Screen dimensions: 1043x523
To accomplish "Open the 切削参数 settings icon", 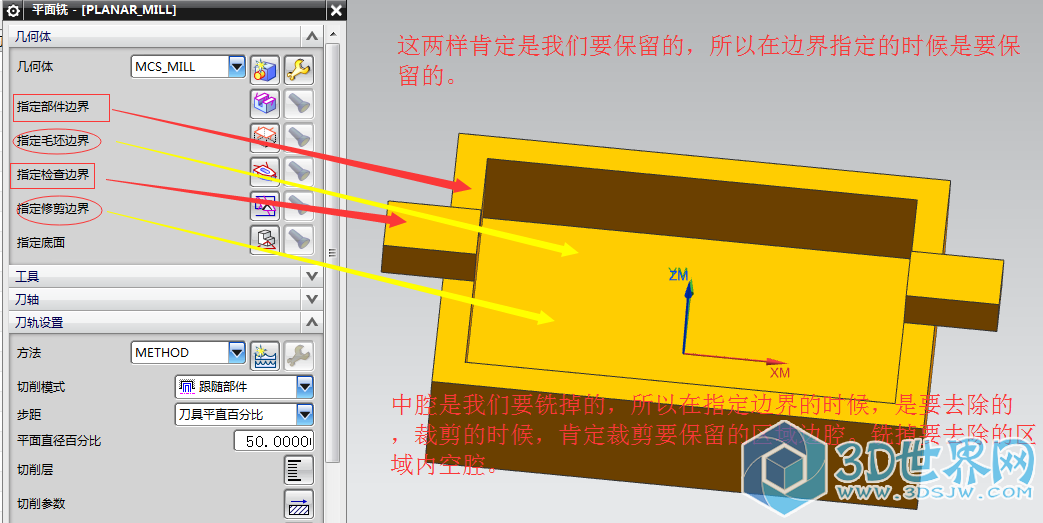I will (x=299, y=504).
